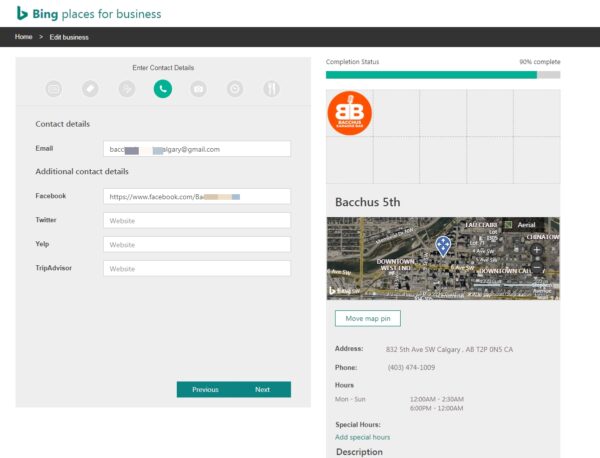
Task: Open the restaurant fork-knife step icon
Action: (271, 89)
